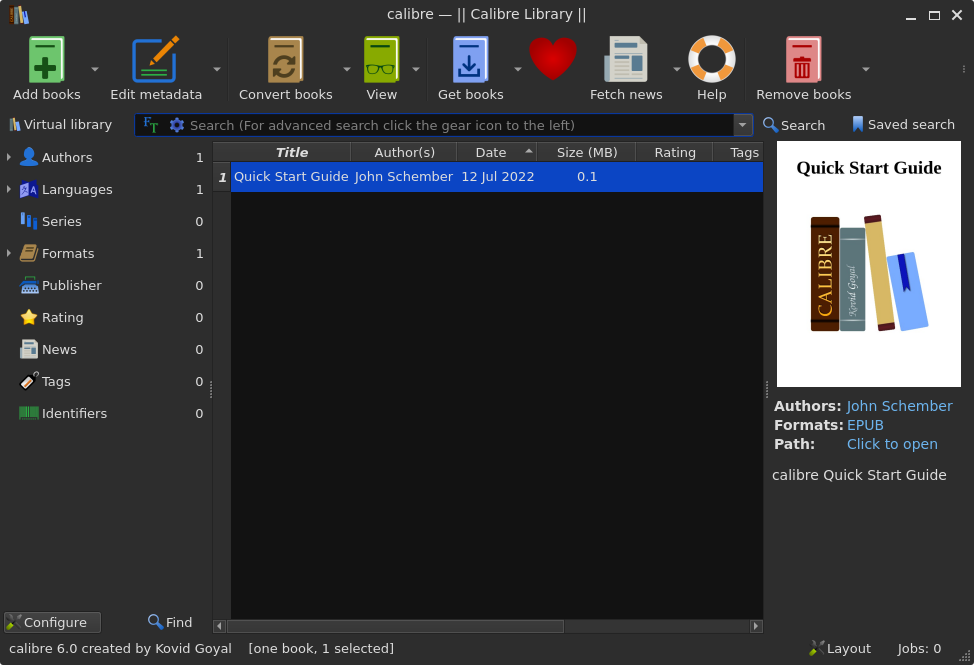Click the red heart donate icon
Screen dimensions: 974x665
[x=553, y=59]
